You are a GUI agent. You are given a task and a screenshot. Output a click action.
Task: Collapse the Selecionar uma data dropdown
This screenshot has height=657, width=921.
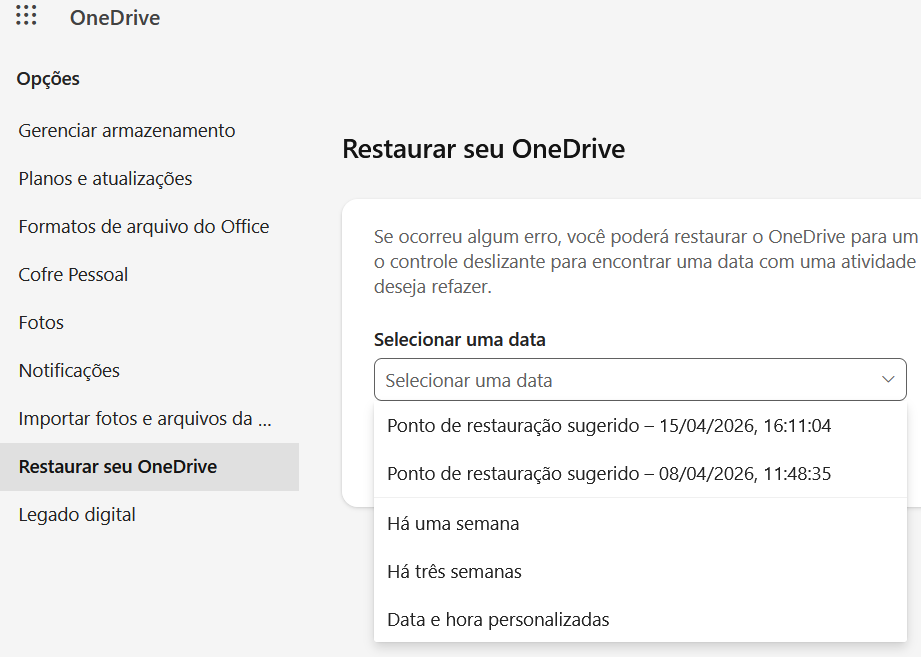click(x=640, y=380)
